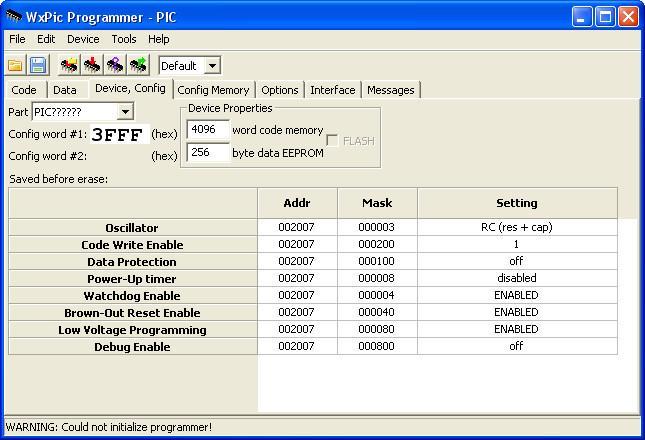This screenshot has width=645, height=440.
Task: Click the Saved before erase label
Action: coord(58,179)
